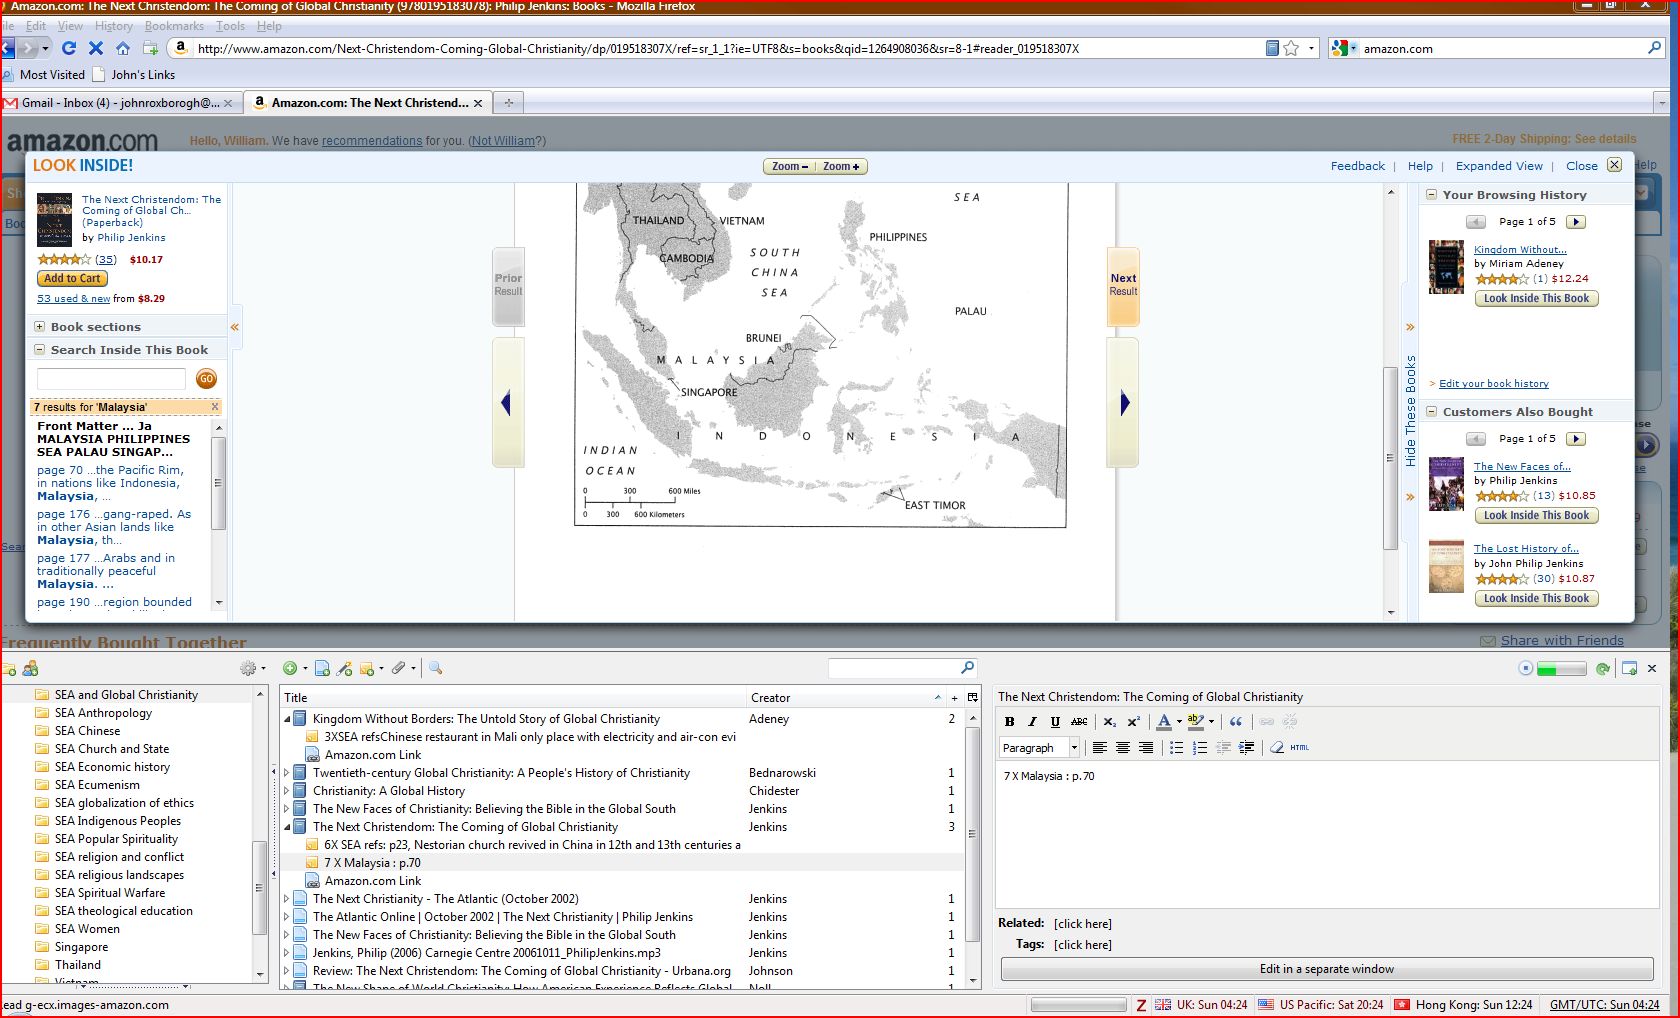Click the Zotero new item green plus icon
This screenshot has width=1680, height=1018.
(290, 668)
